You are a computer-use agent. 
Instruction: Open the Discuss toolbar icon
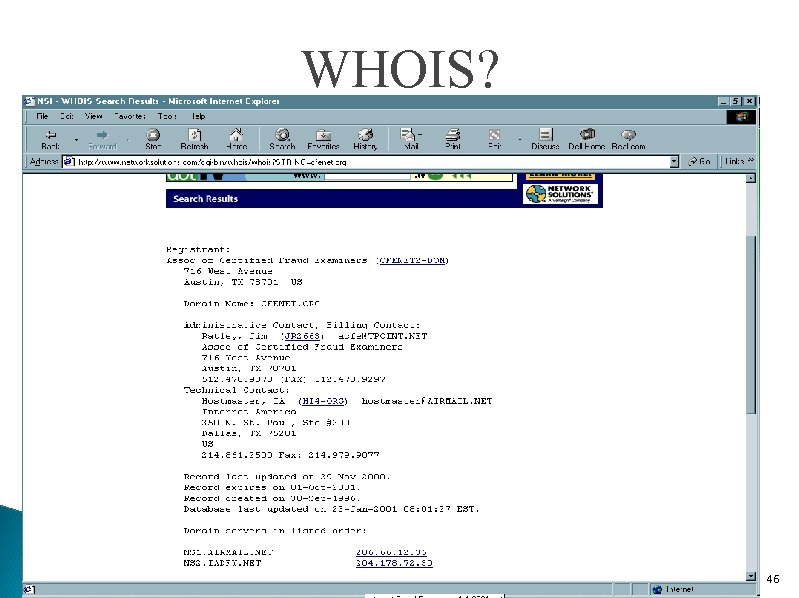(545, 139)
